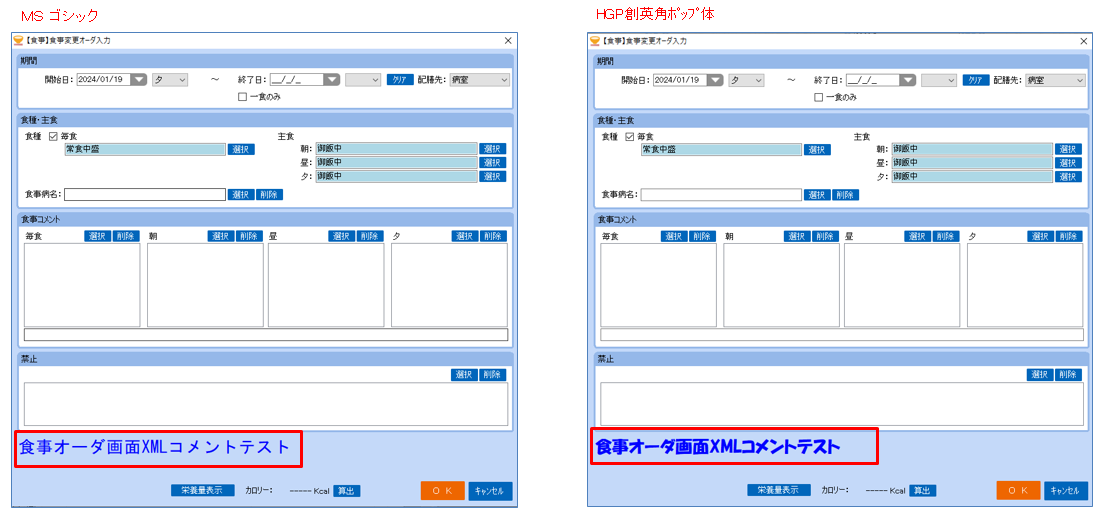The height and width of the screenshot is (523, 1119).
Task: Click キャンセル in MS ゴシック window
Action: point(490,490)
